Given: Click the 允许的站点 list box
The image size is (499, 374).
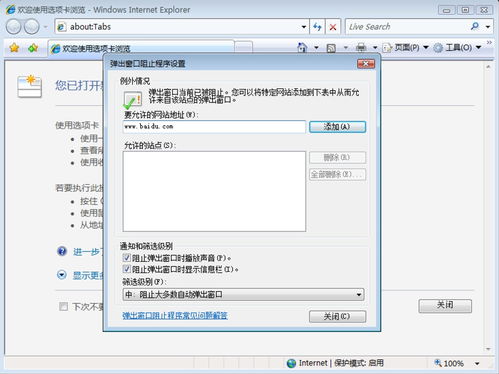Looking at the screenshot, I should pyautogui.click(x=214, y=191).
